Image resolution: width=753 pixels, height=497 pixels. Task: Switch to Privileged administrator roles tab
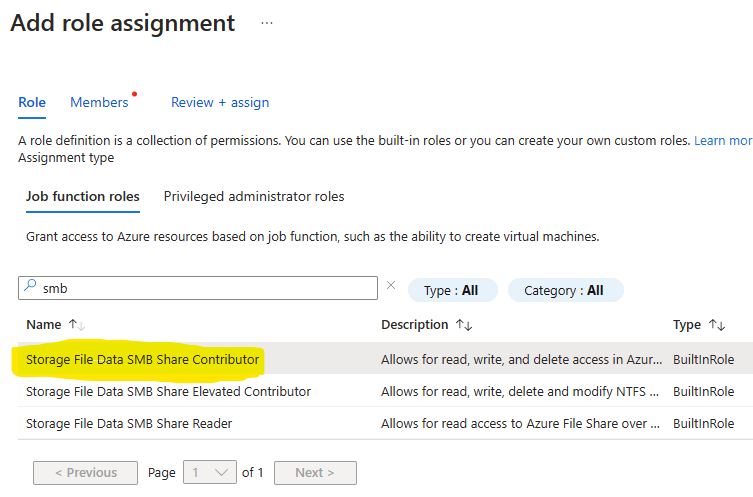pyautogui.click(x=254, y=196)
